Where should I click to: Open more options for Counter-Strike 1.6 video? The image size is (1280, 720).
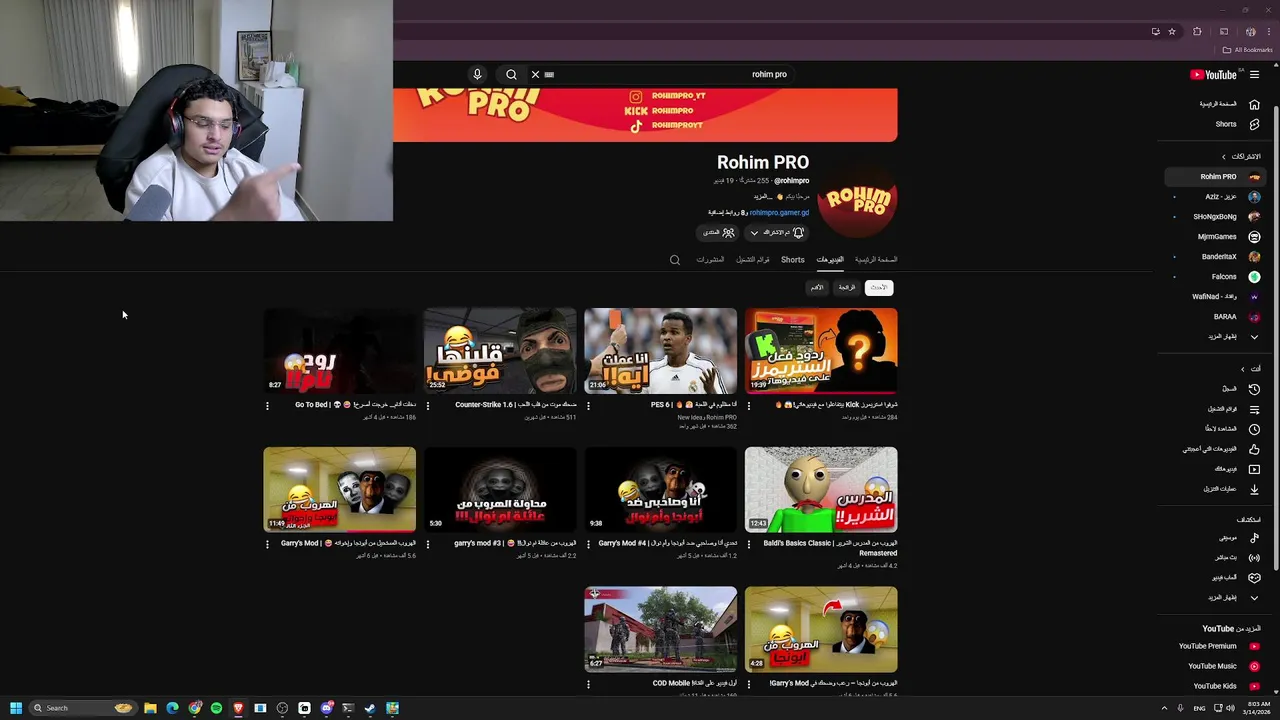pyautogui.click(x=428, y=405)
